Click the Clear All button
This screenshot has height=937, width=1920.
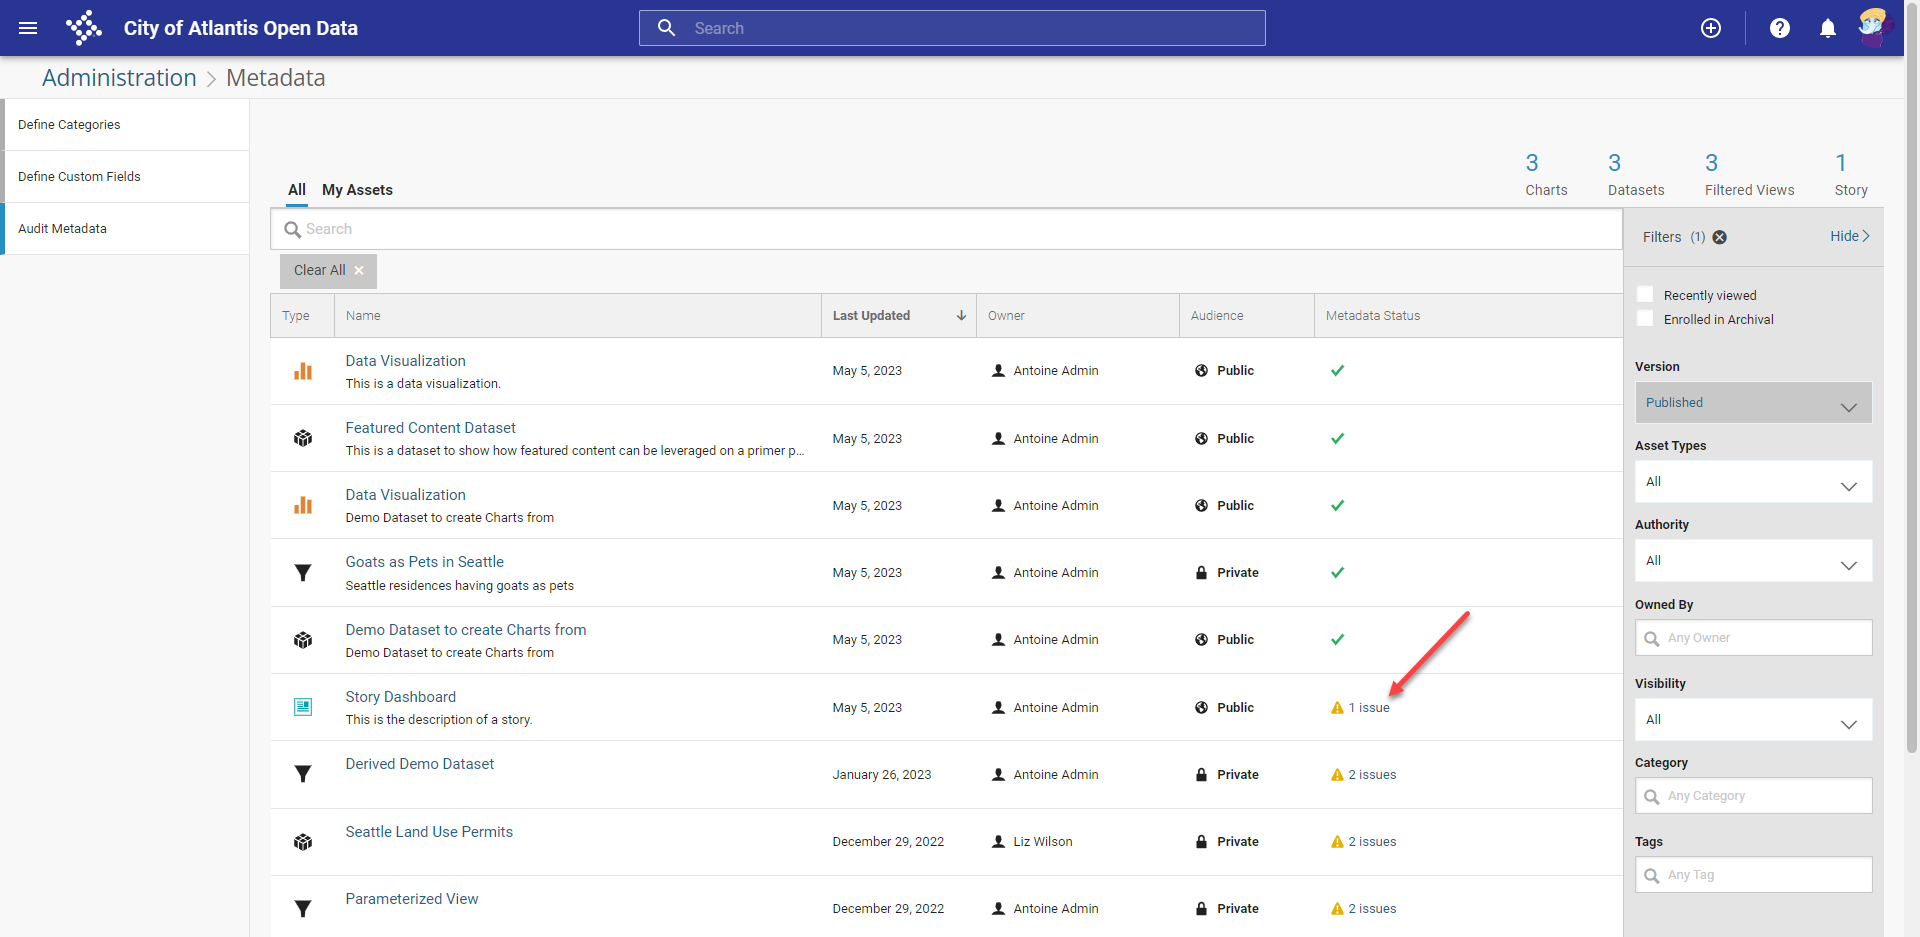click(328, 271)
